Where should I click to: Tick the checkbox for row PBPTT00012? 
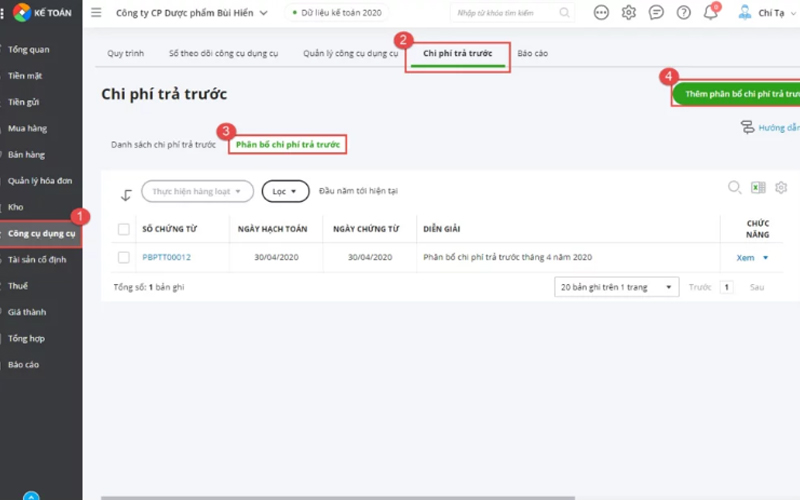pos(124,257)
